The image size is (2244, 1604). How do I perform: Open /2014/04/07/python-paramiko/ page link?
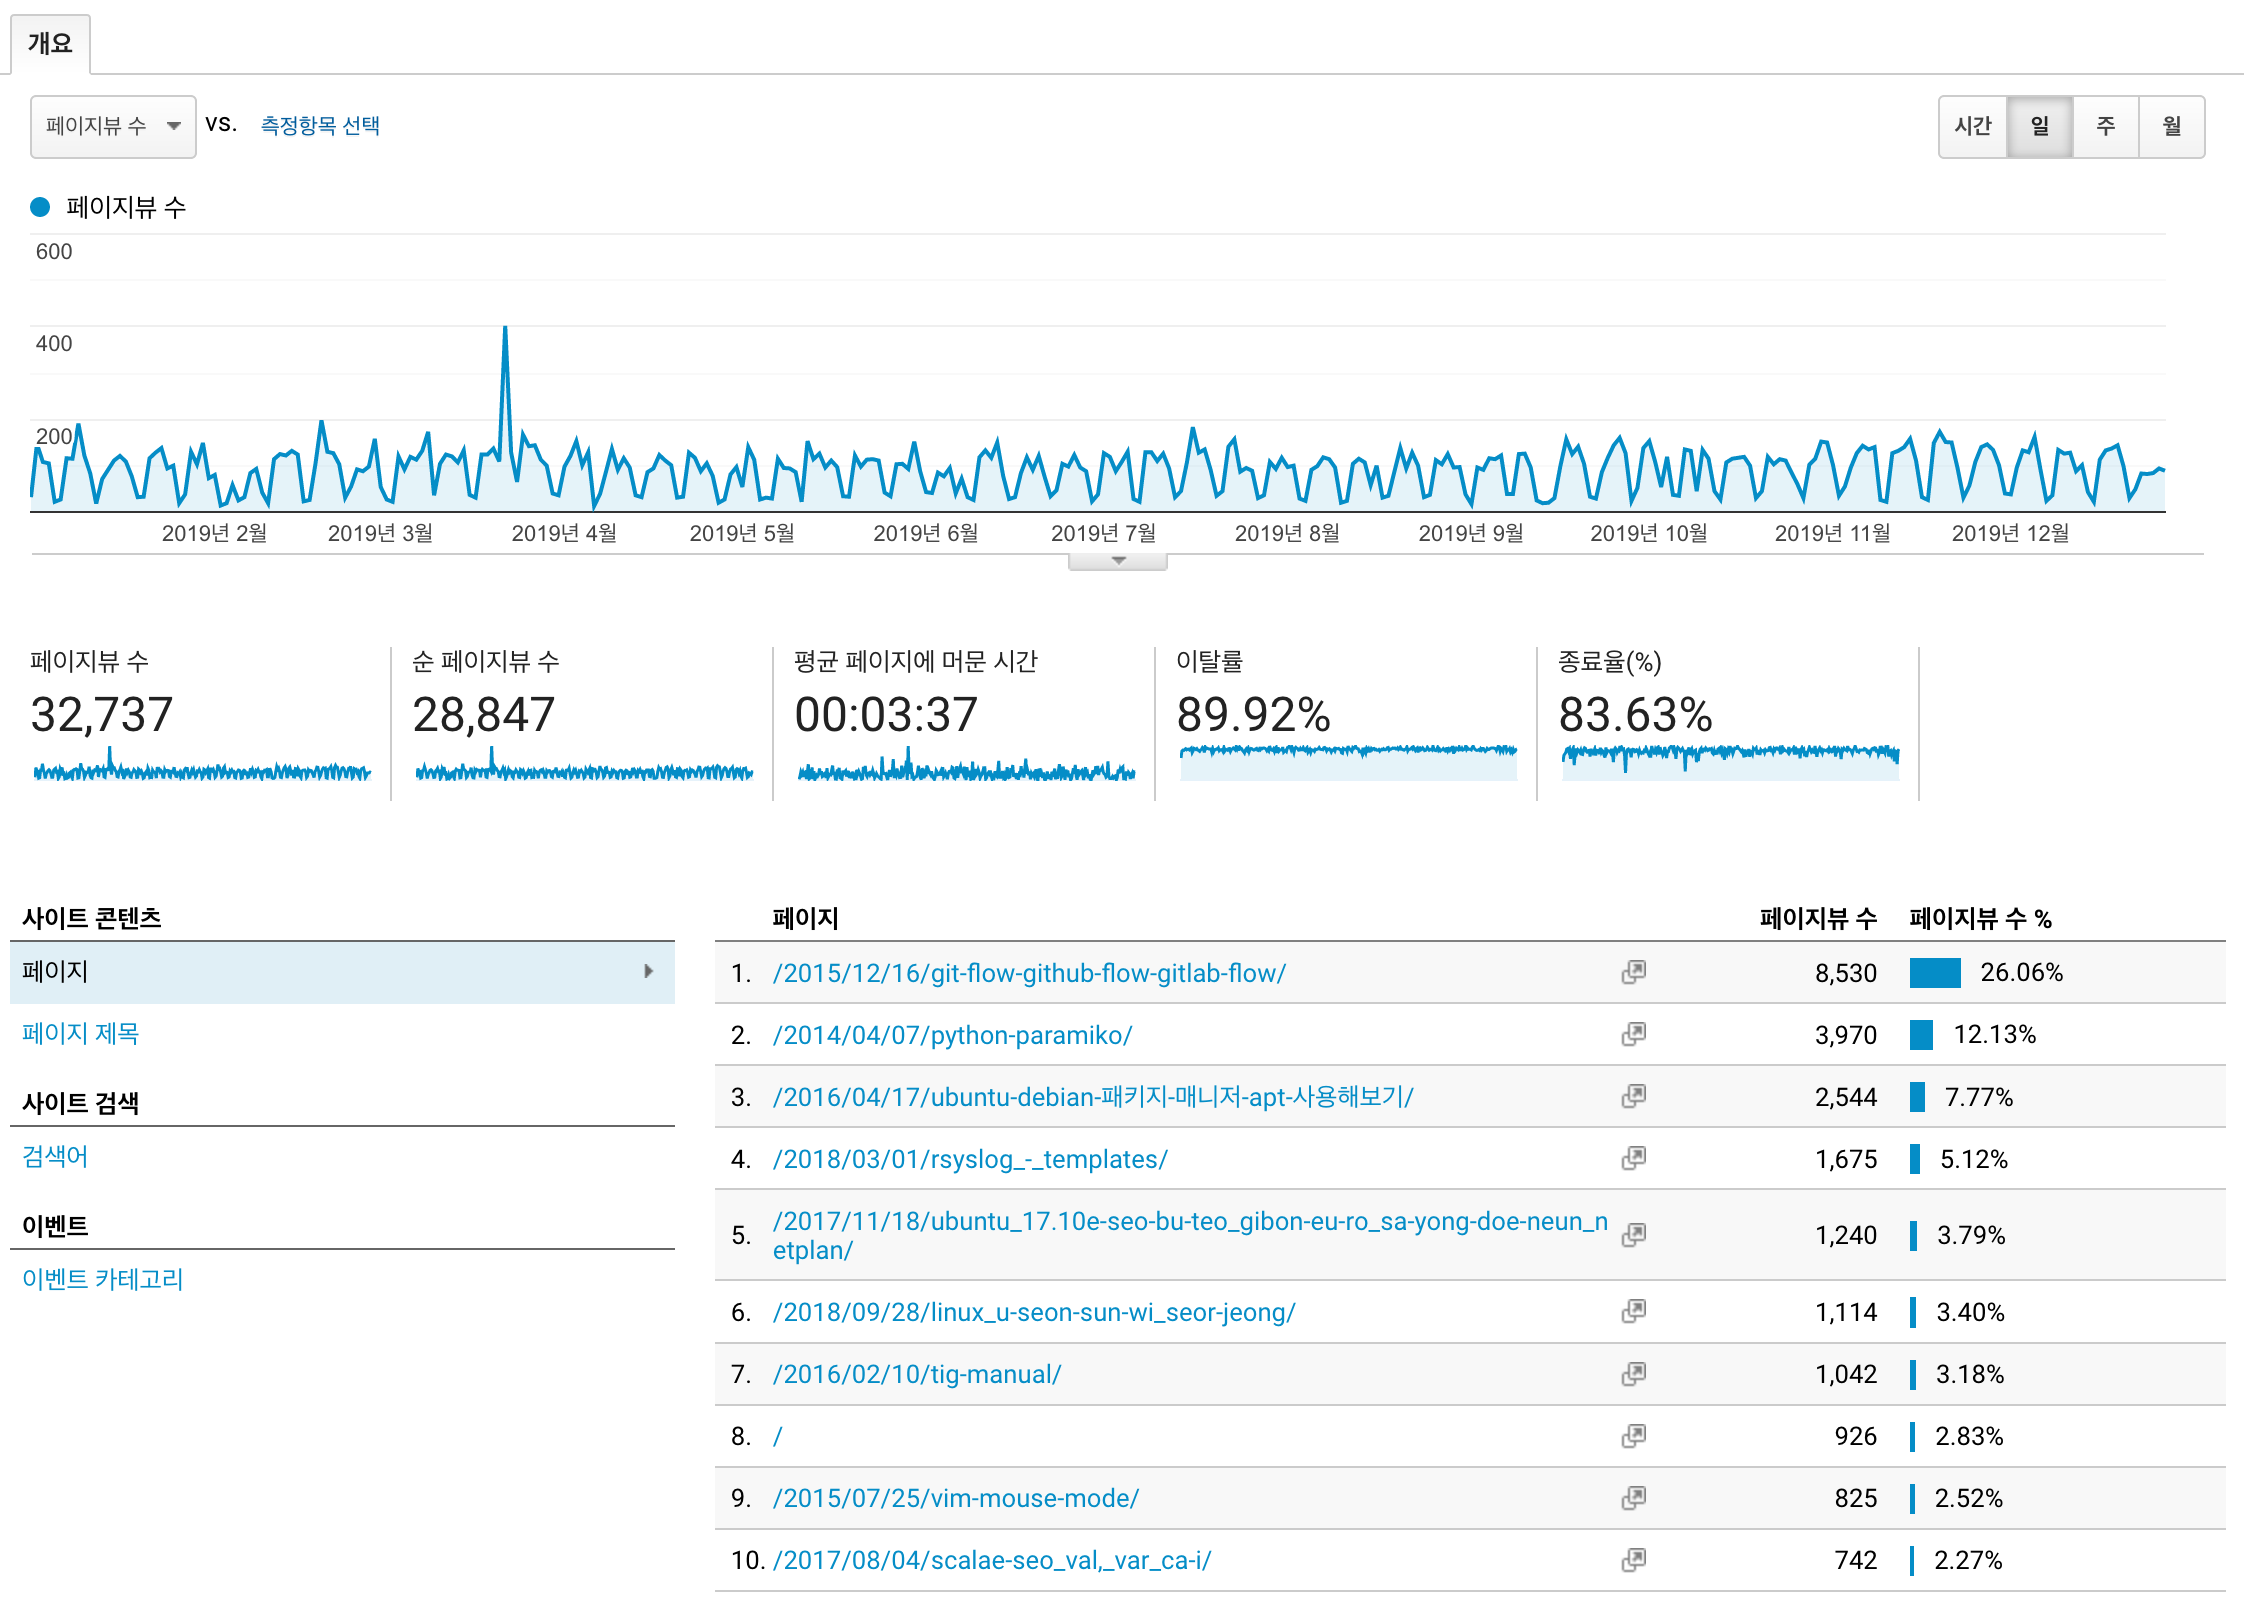[952, 1035]
